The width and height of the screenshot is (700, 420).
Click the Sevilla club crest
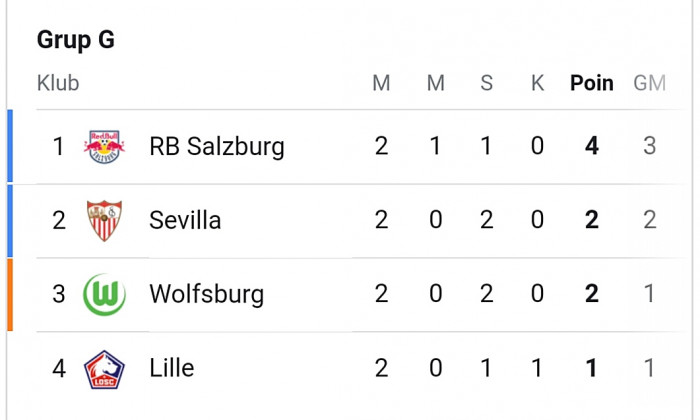(104, 220)
